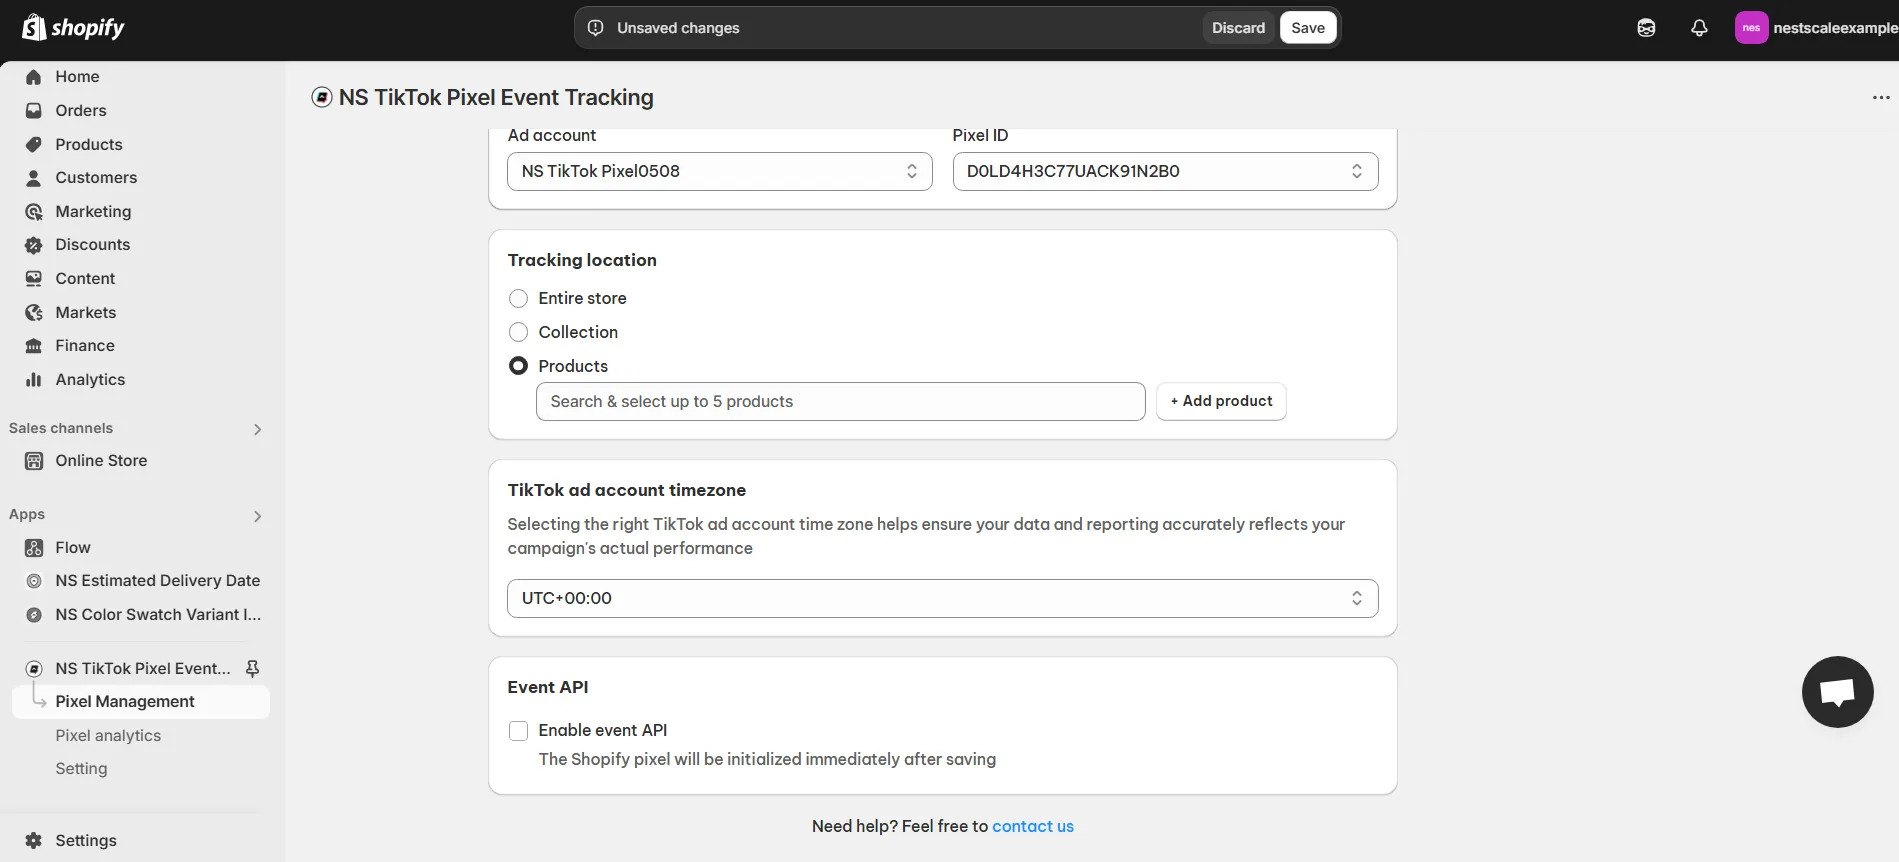Click the Markets globe icon
The image size is (1899, 862).
pyautogui.click(x=34, y=313)
